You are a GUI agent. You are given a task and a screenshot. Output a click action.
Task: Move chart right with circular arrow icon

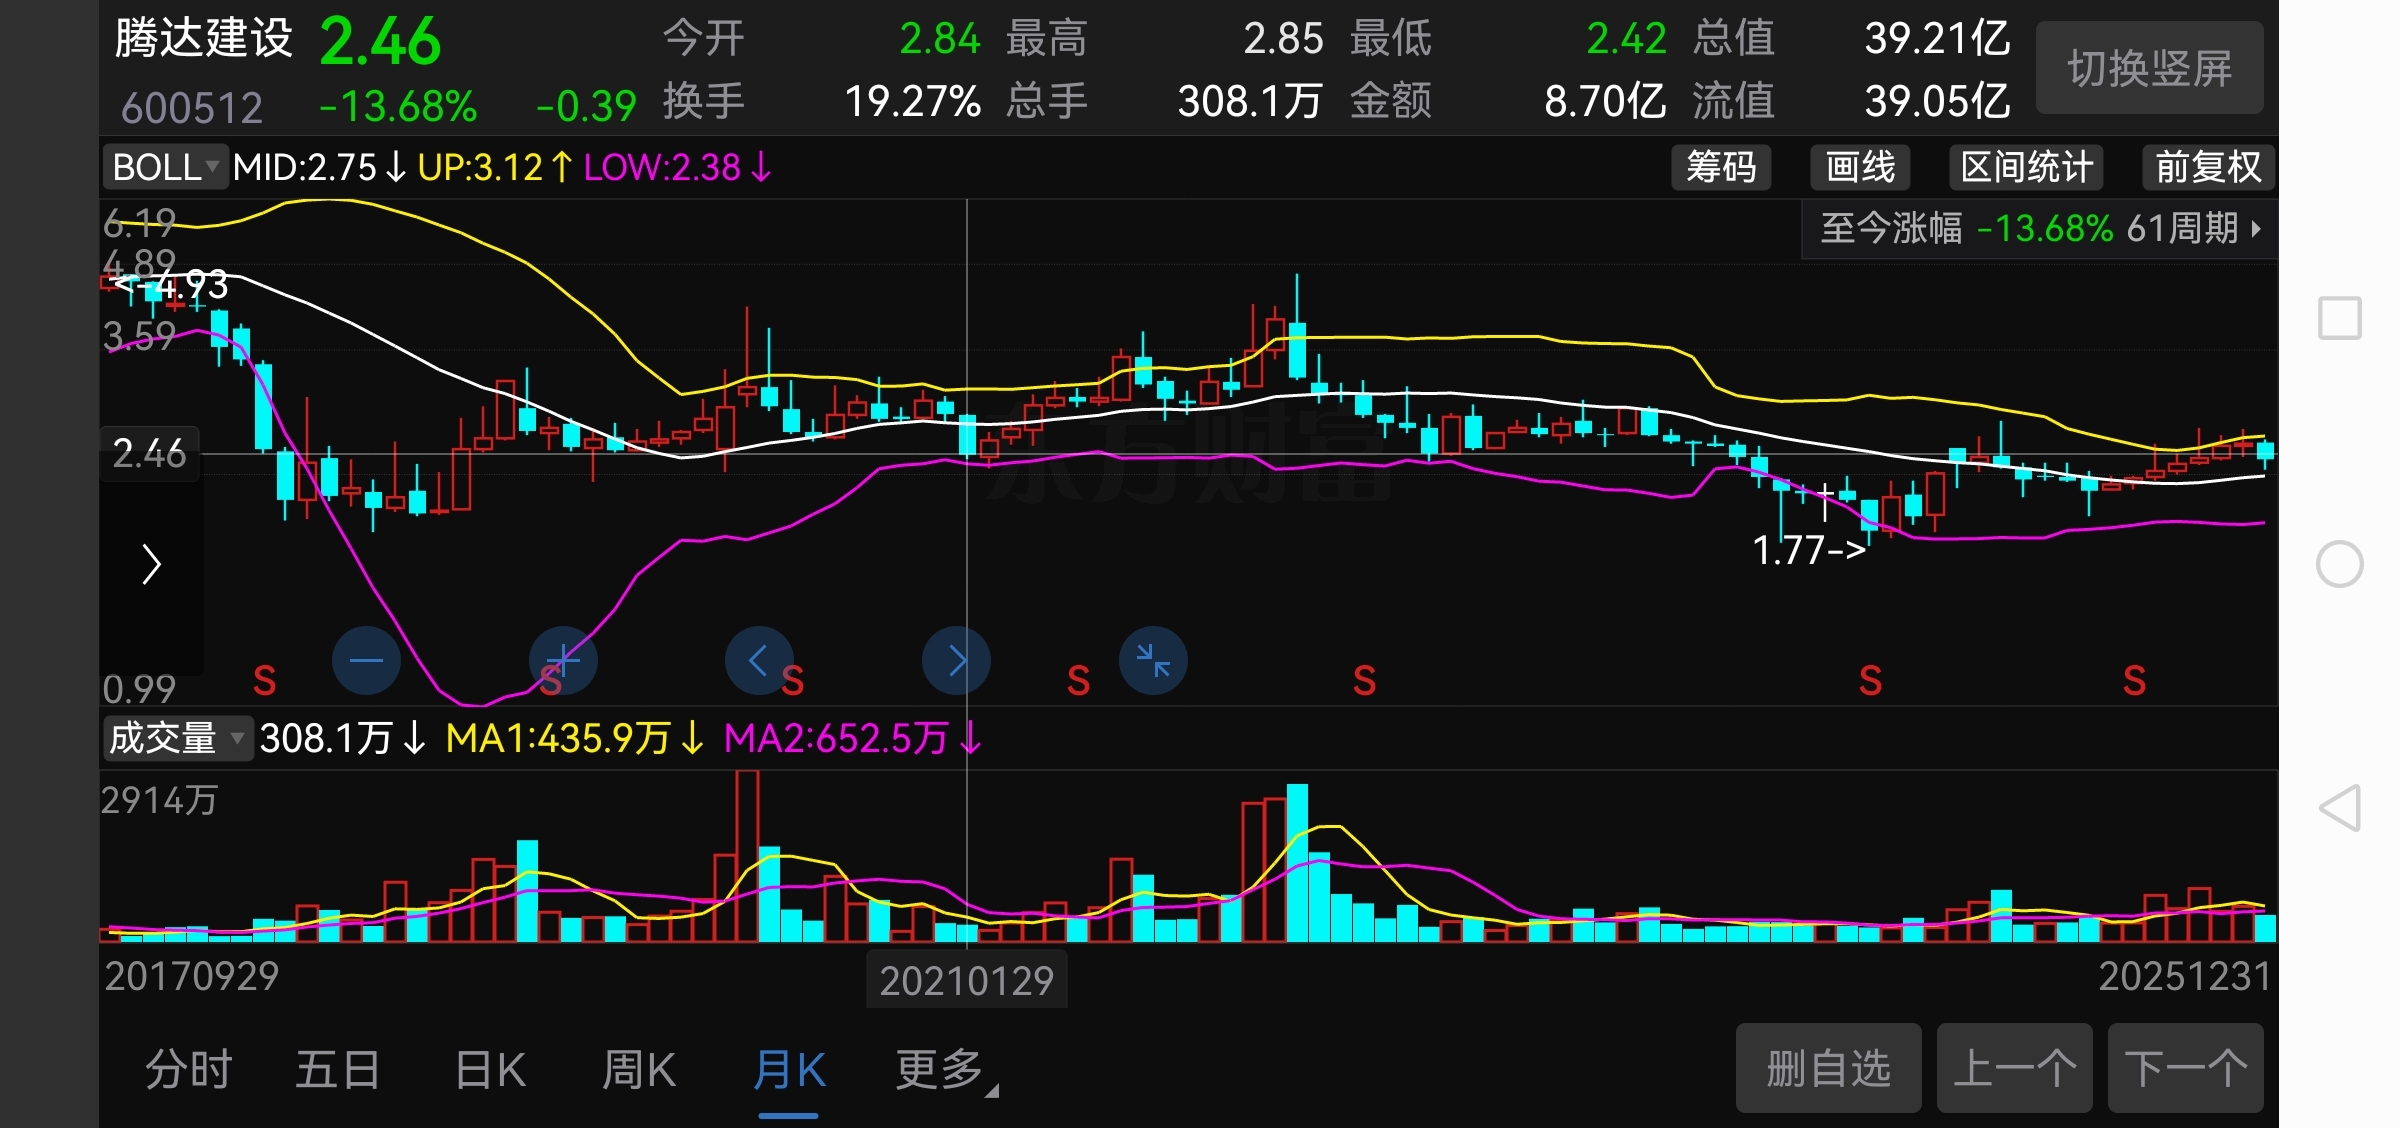tap(956, 661)
